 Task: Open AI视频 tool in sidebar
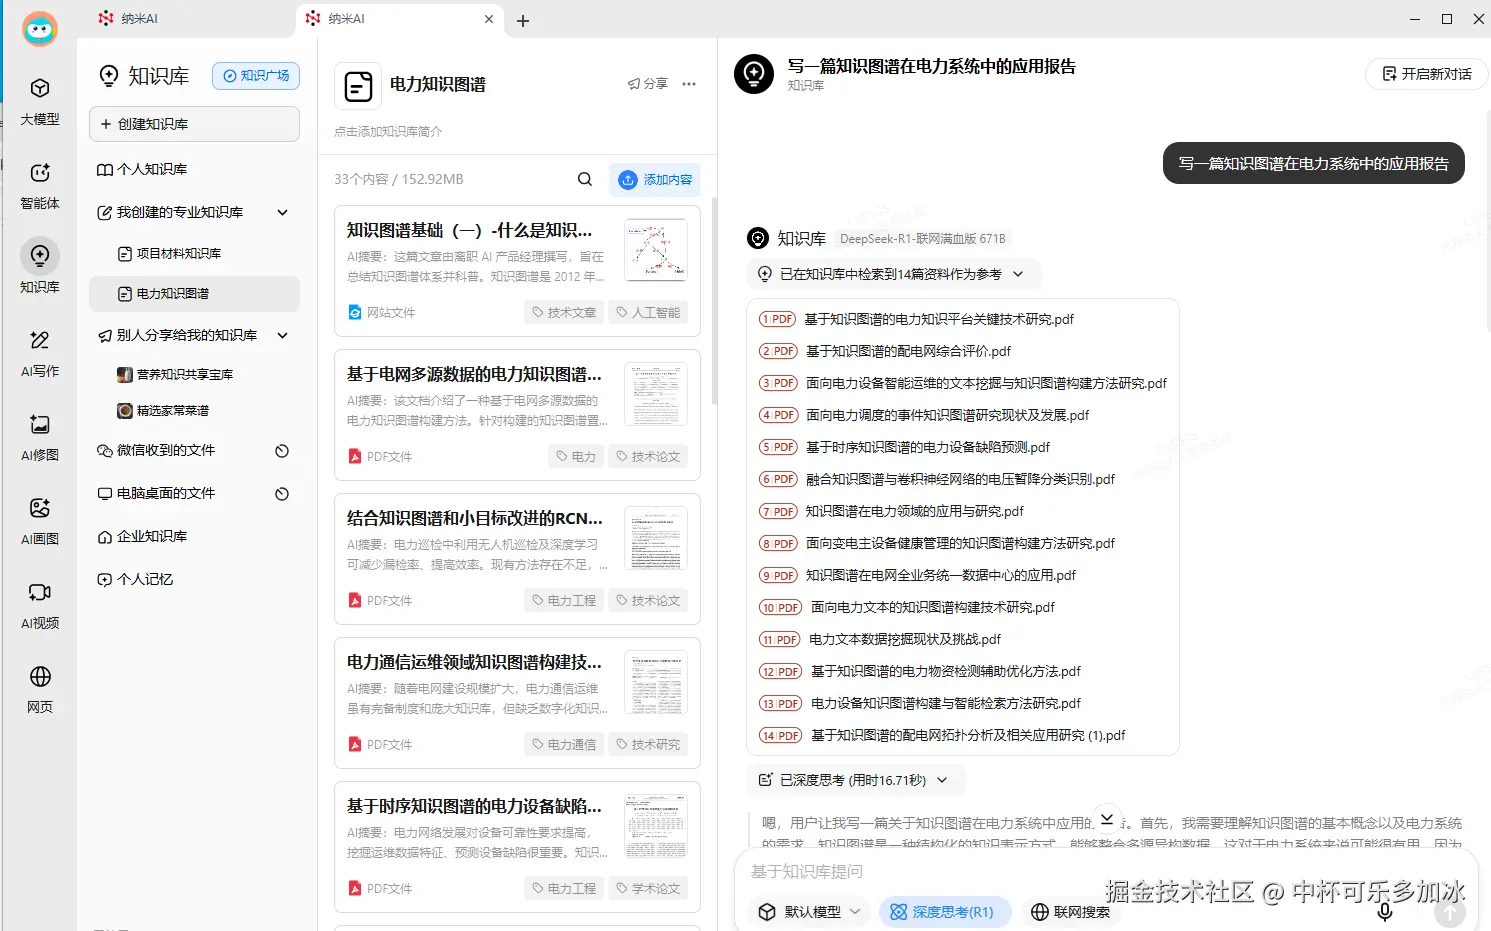(x=40, y=606)
